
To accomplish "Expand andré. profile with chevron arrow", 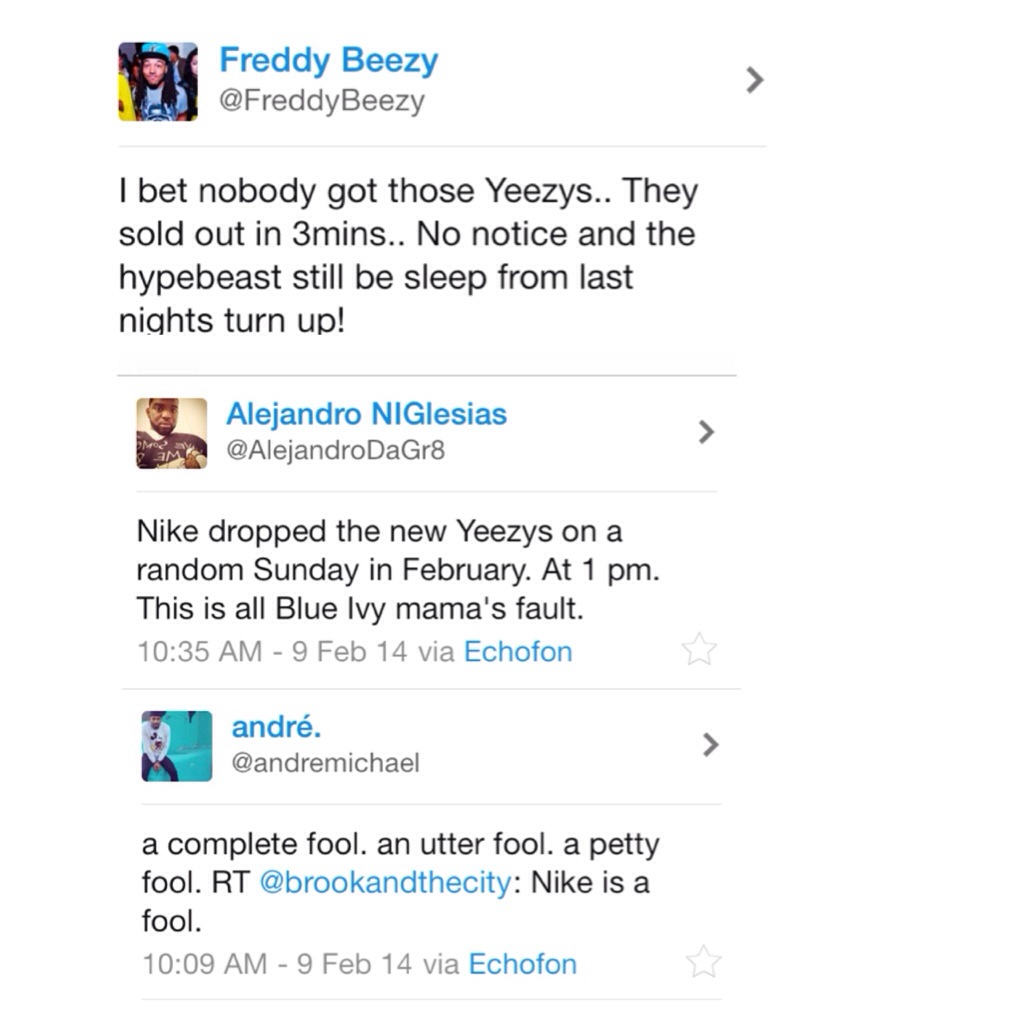I will [x=711, y=745].
